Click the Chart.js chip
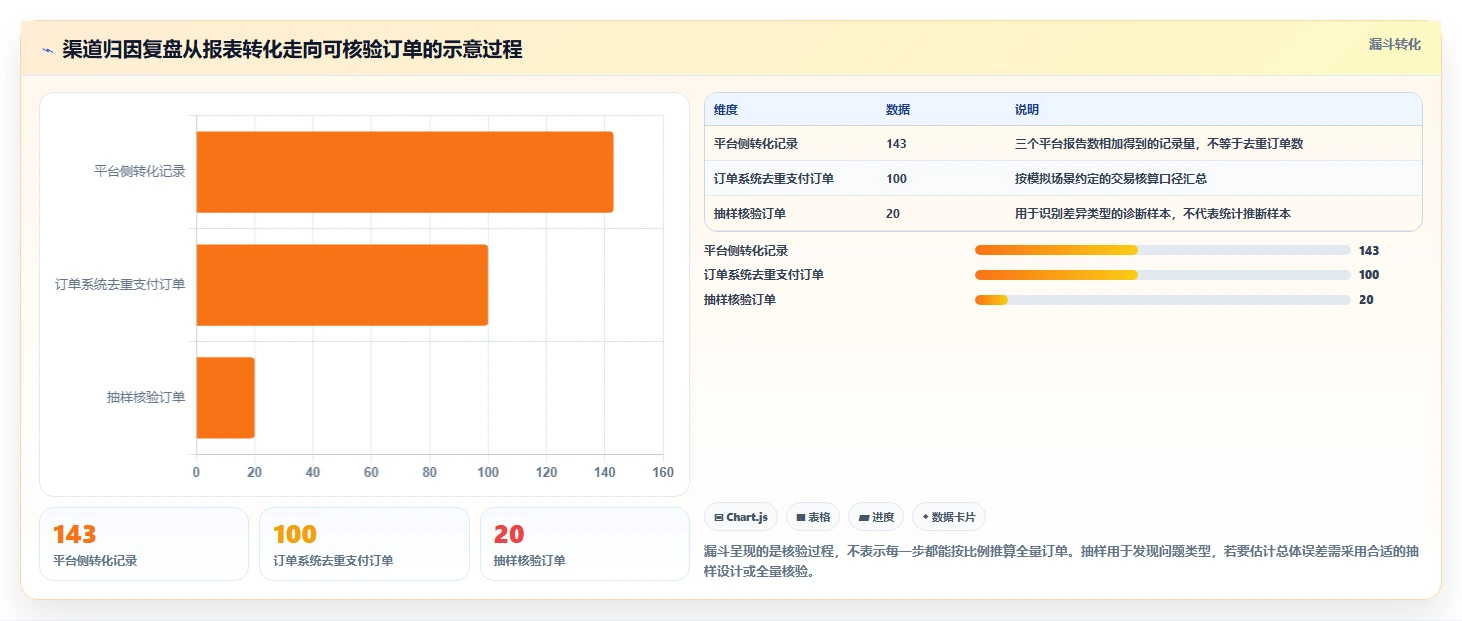Screen dimensions: 1462x621 click(741, 517)
